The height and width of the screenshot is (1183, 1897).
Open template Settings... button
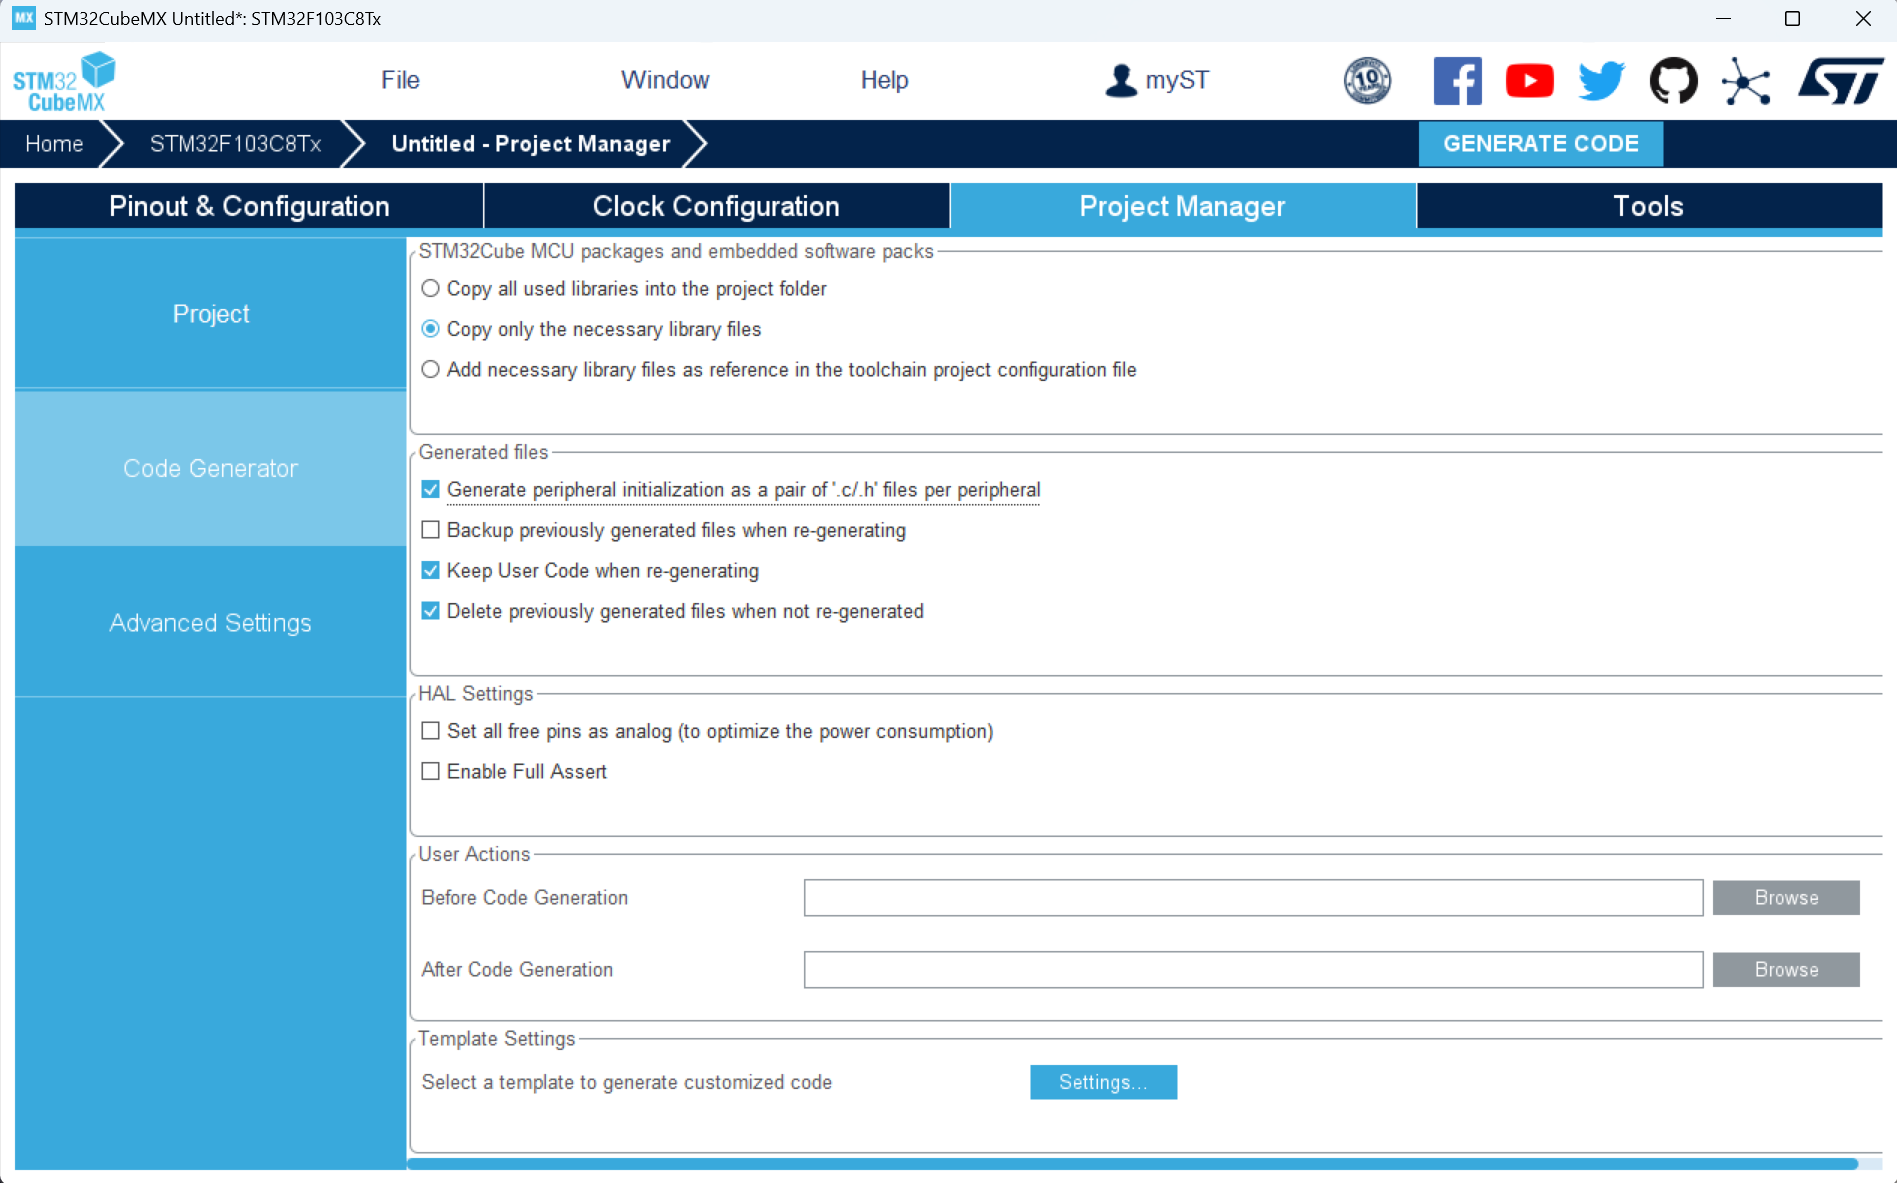click(1103, 1082)
